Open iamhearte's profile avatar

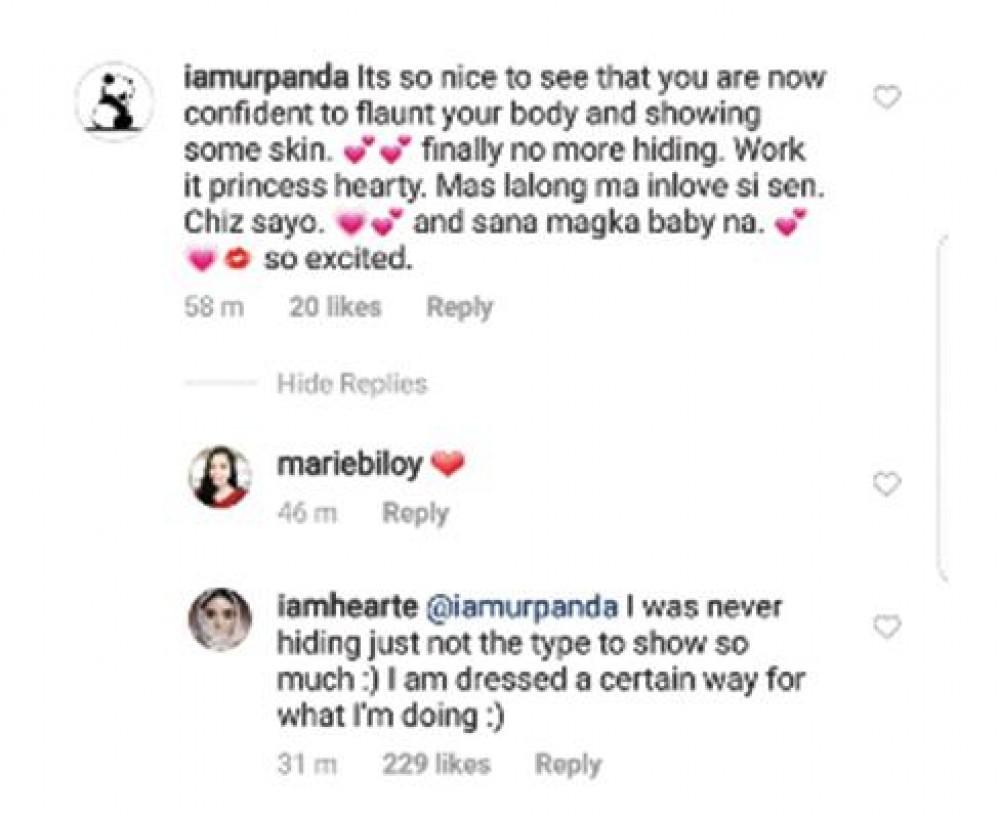[219, 619]
